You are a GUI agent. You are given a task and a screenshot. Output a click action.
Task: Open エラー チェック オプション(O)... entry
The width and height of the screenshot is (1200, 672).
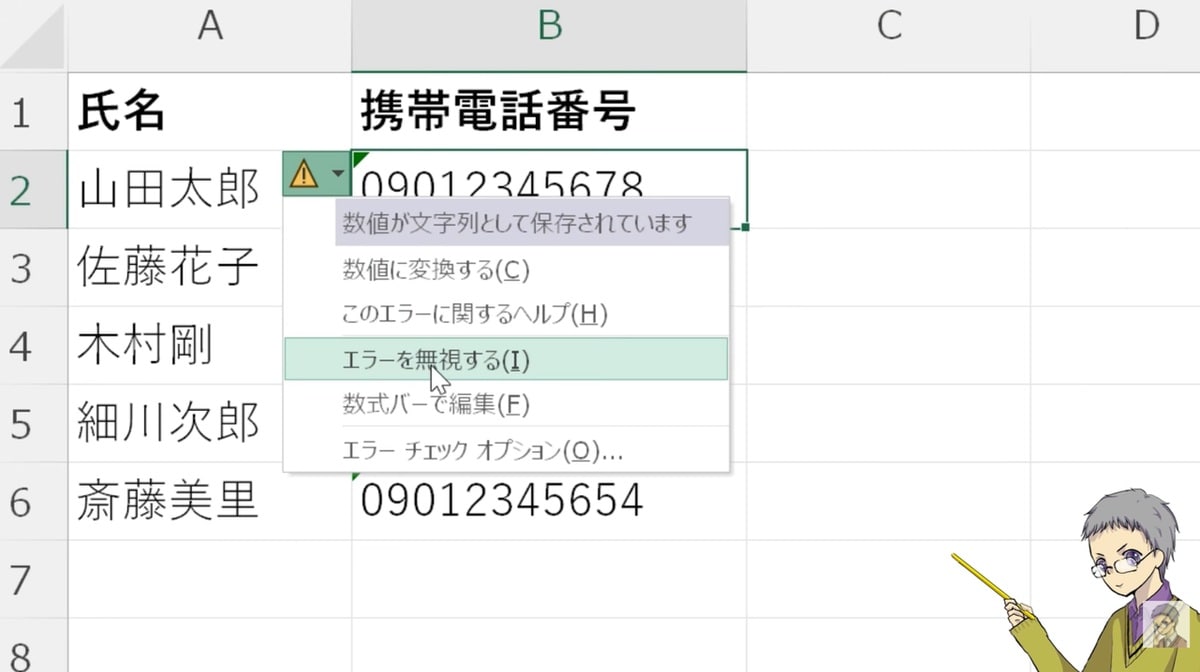[506, 450]
